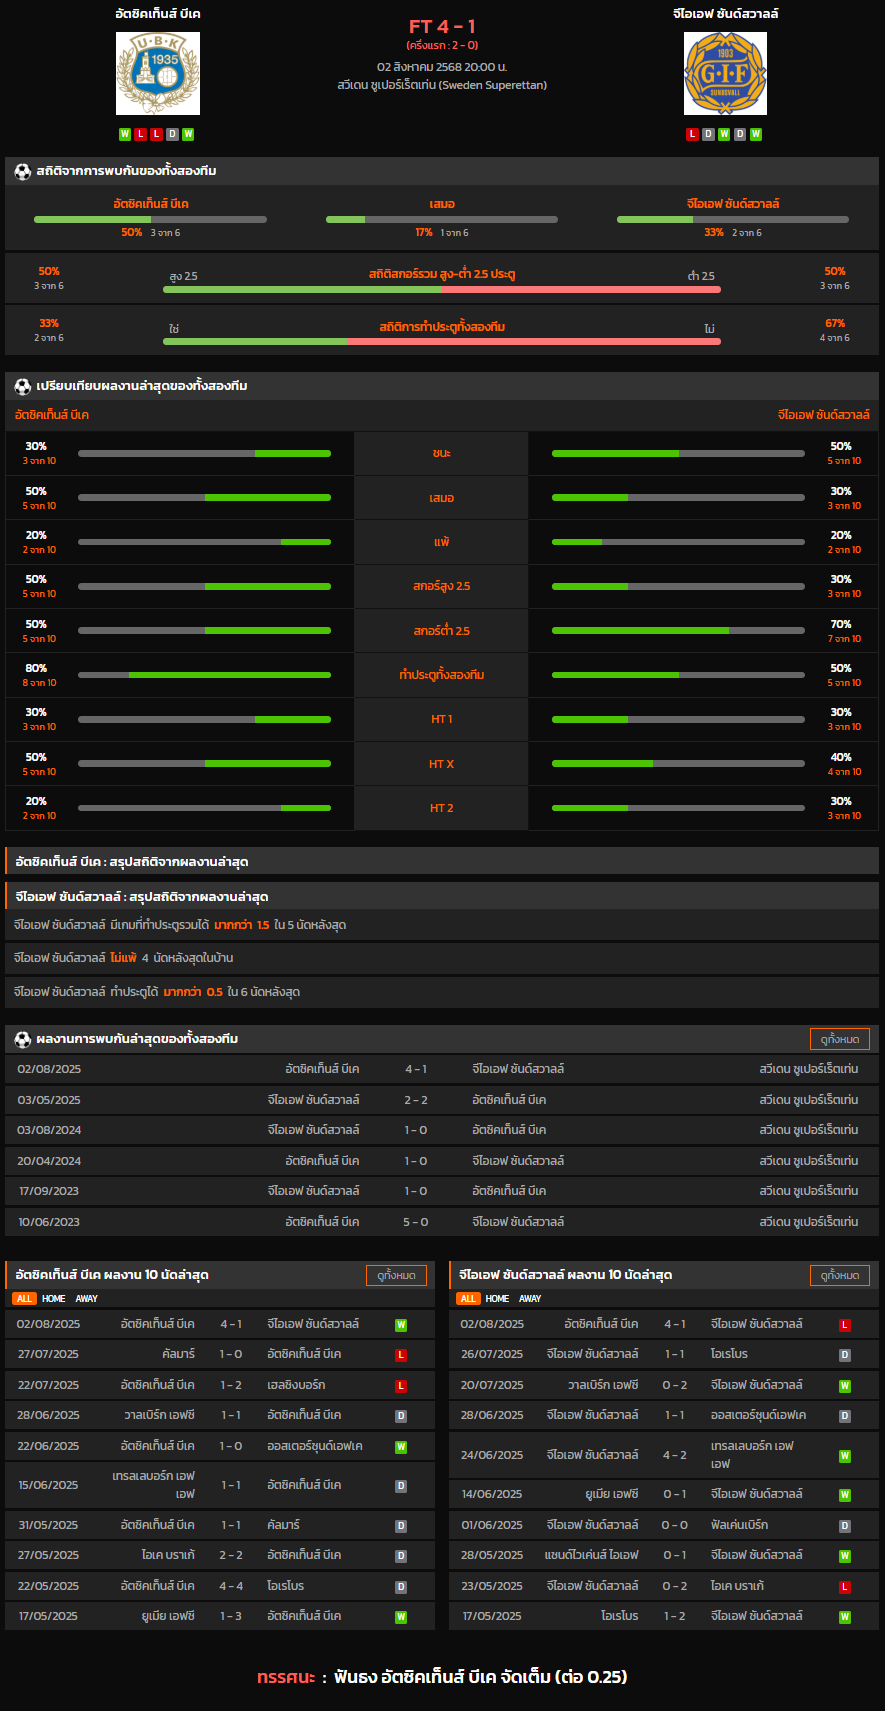The width and height of the screenshot is (885, 1711).
Task: Click W badge on Sundsvall 28/05/2025 row
Action: pos(845,1556)
